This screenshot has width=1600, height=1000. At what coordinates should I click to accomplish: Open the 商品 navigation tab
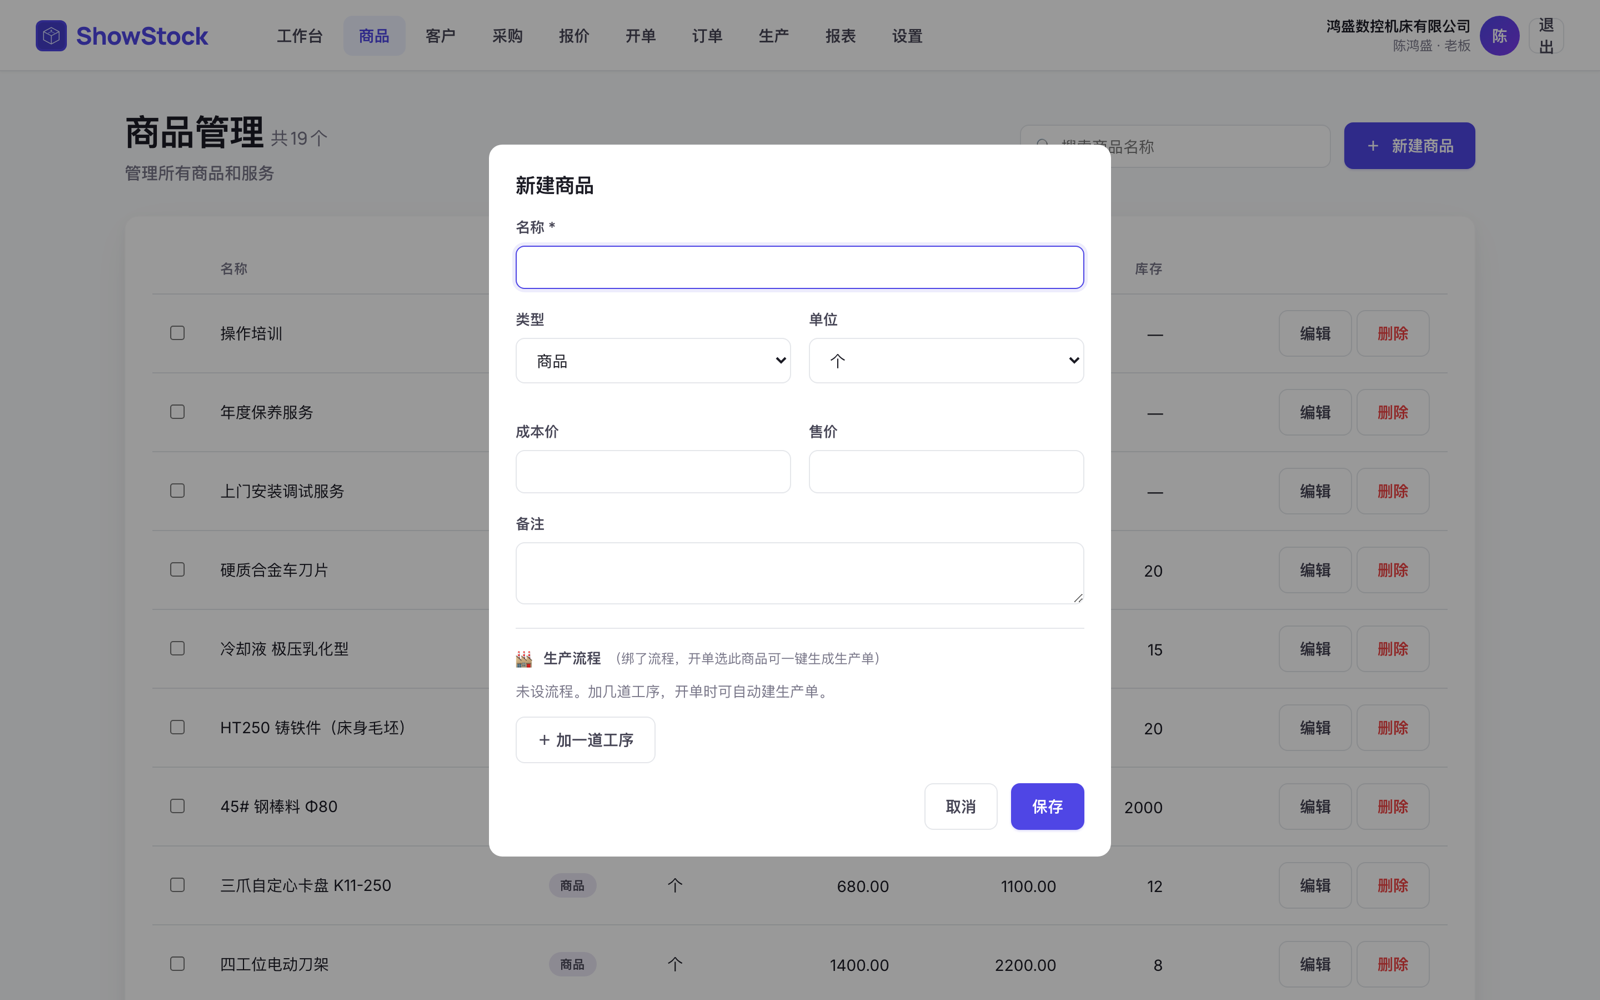[x=374, y=36]
